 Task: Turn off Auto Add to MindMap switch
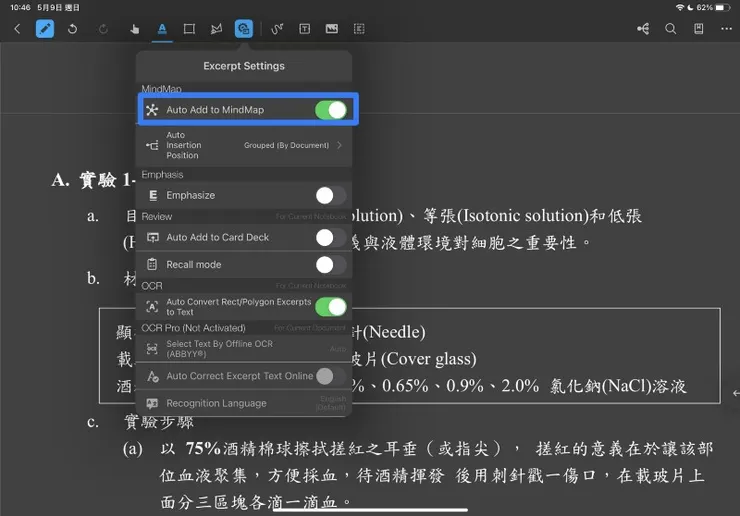(331, 110)
